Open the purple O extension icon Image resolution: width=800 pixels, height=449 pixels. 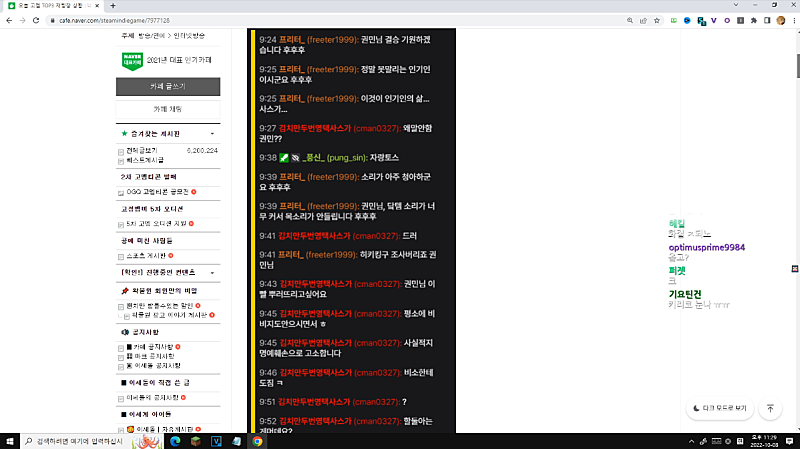pos(727,20)
